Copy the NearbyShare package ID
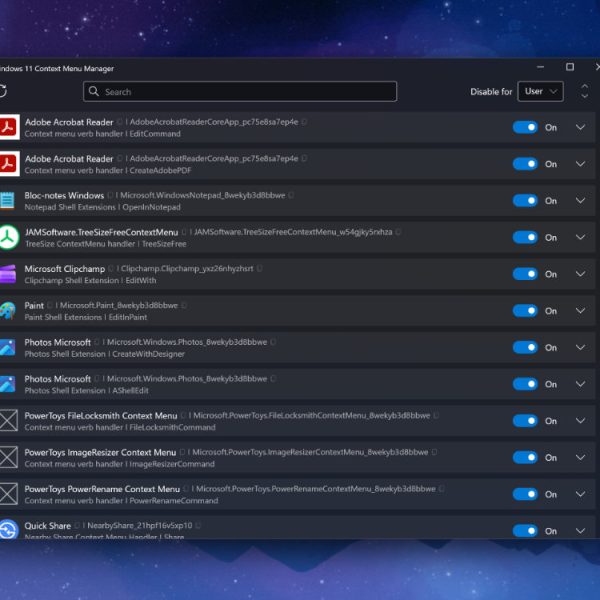This screenshot has height=600, width=600. (x=198, y=525)
